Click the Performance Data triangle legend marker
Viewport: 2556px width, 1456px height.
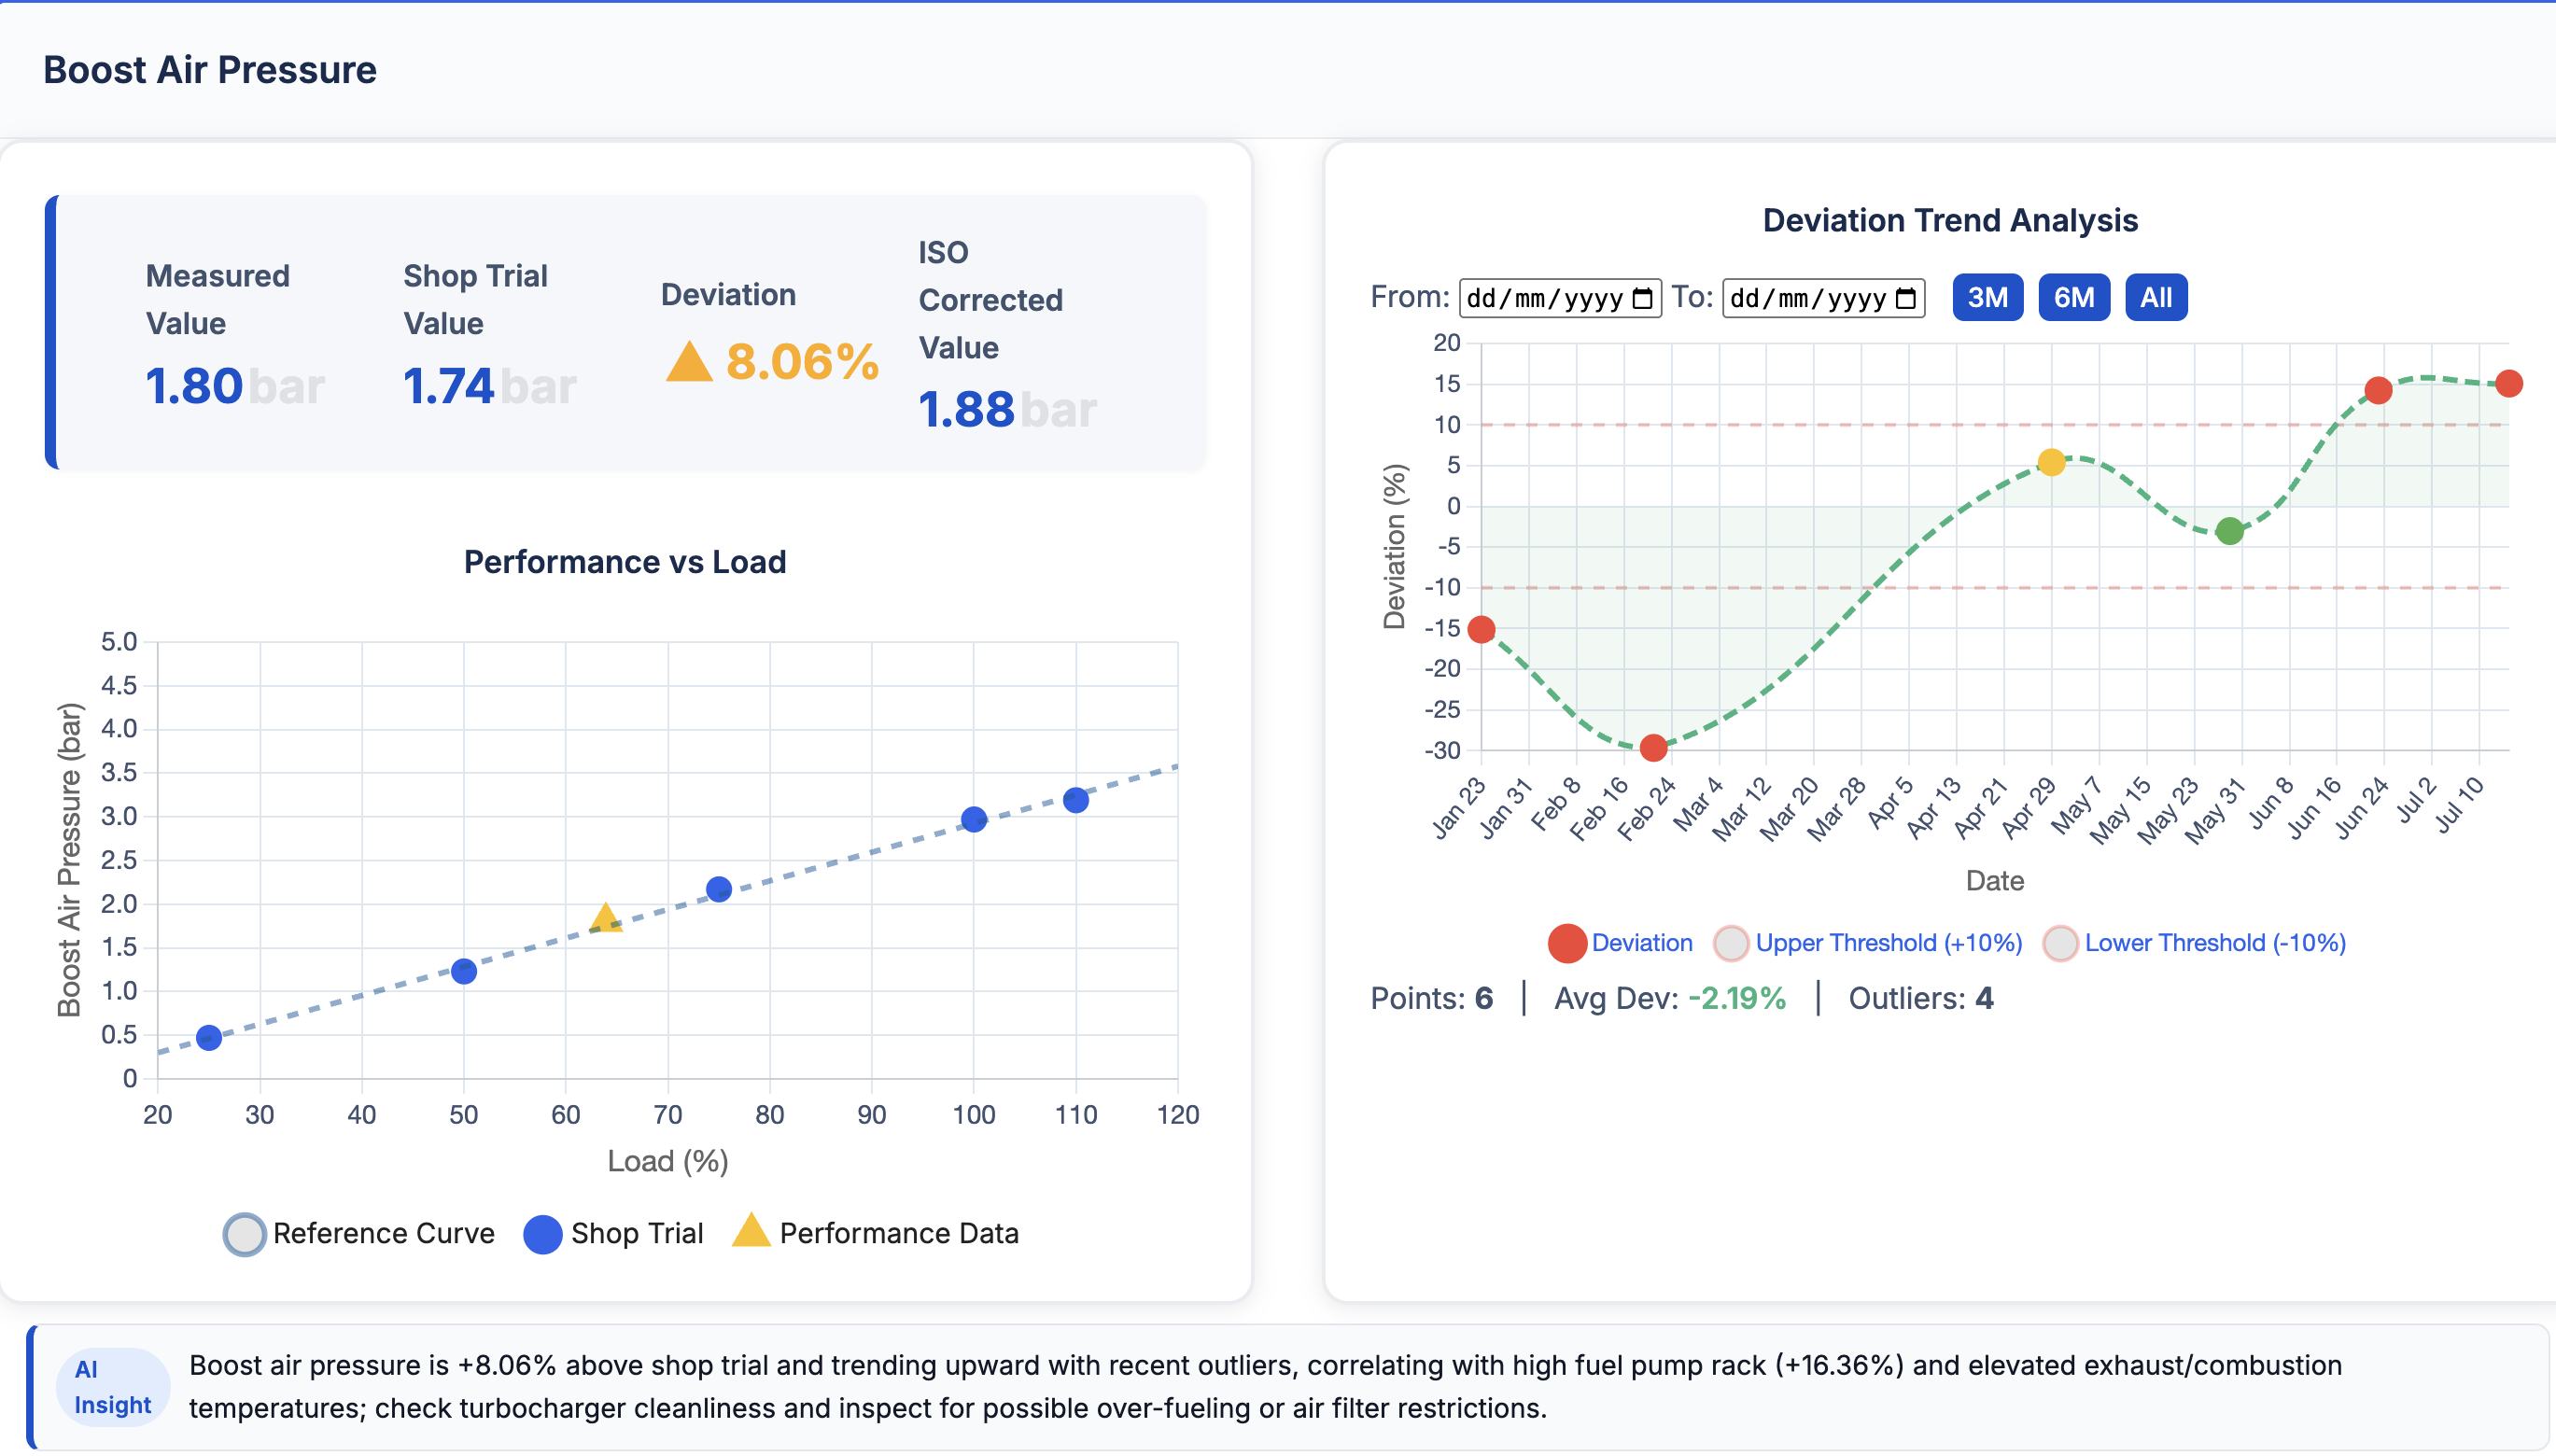coord(753,1232)
